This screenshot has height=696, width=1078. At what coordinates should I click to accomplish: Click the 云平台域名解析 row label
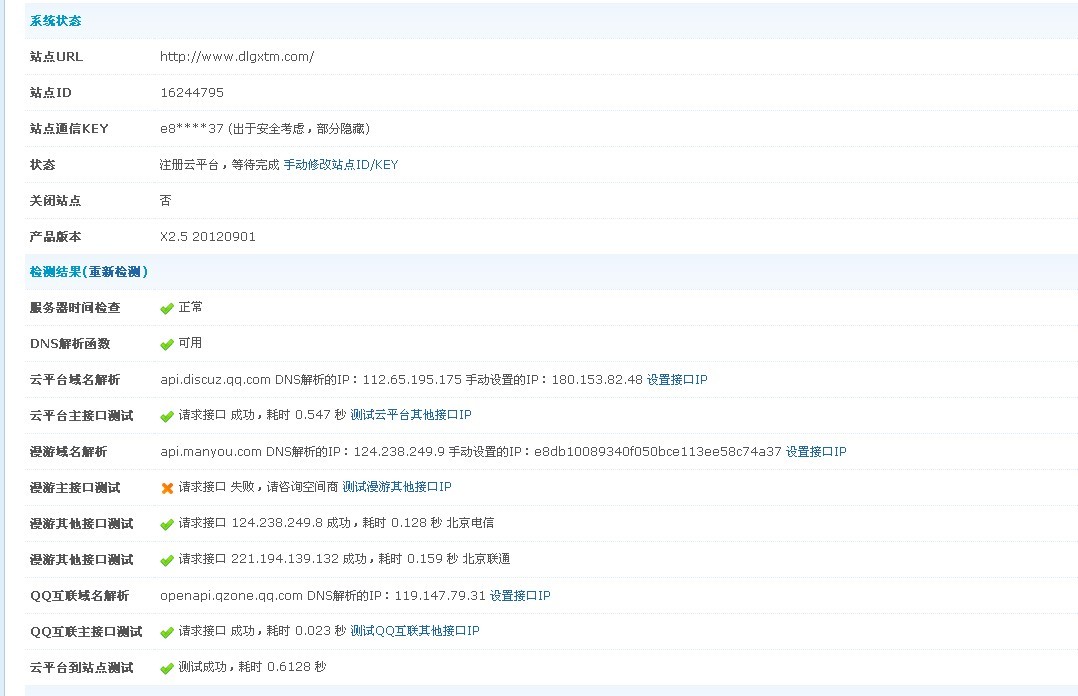75,380
